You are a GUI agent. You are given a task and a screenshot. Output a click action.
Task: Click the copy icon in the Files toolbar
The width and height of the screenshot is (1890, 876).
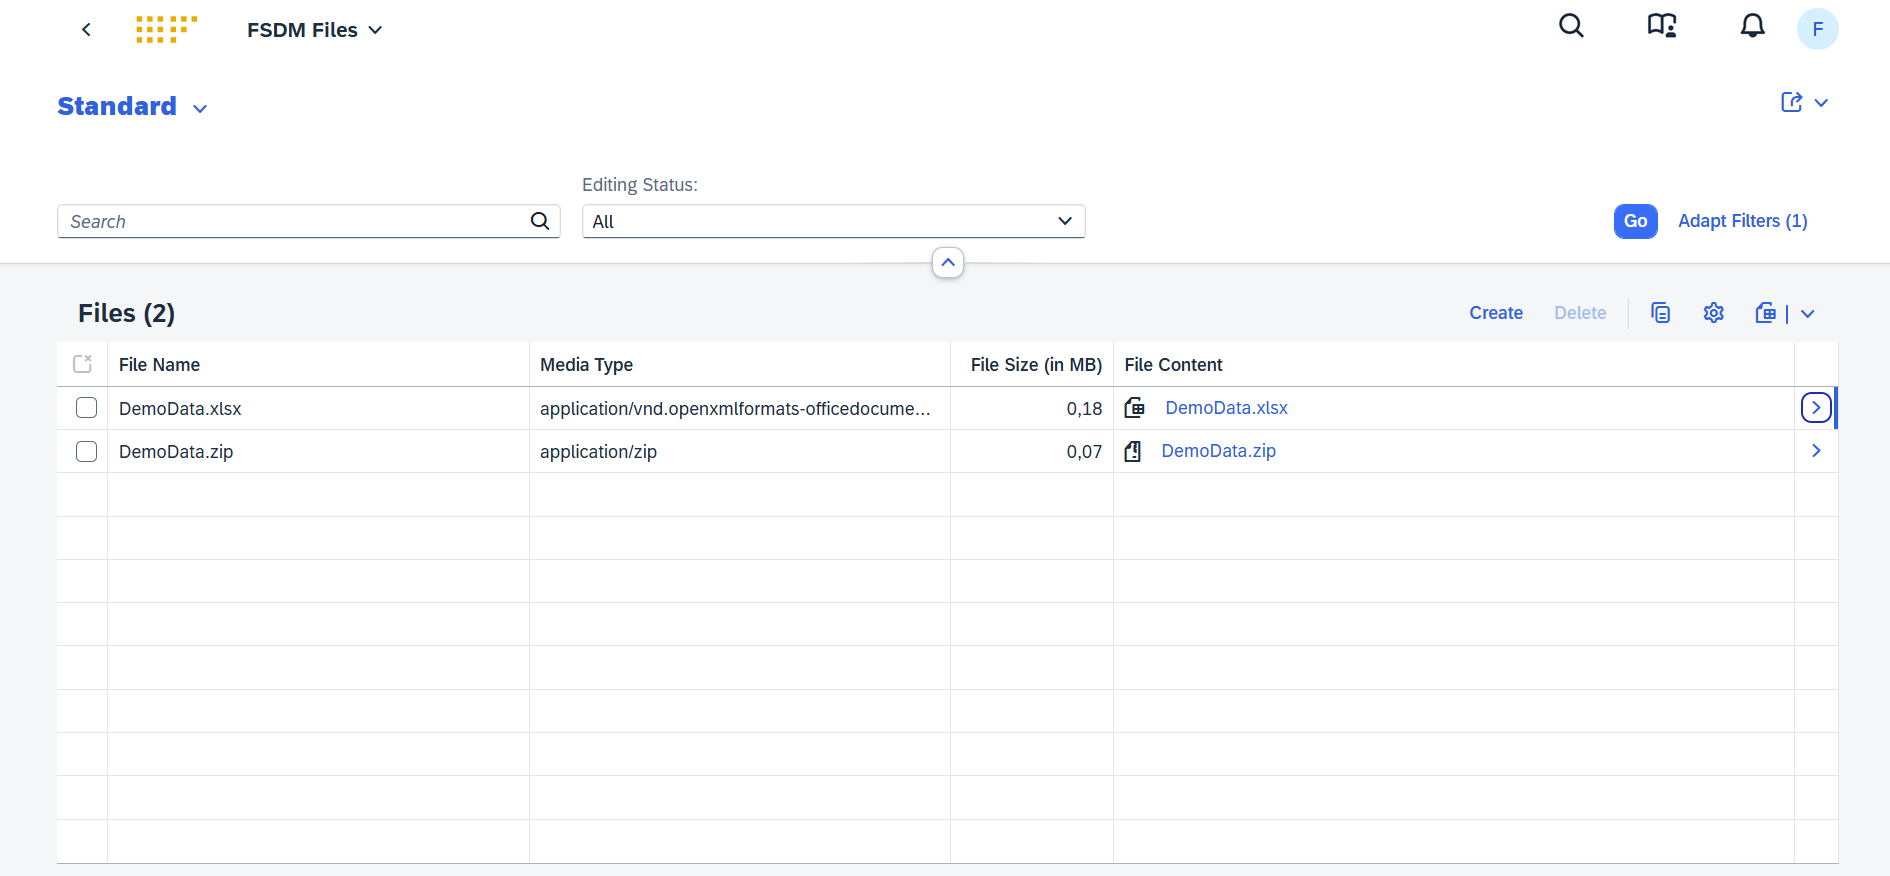point(1660,313)
